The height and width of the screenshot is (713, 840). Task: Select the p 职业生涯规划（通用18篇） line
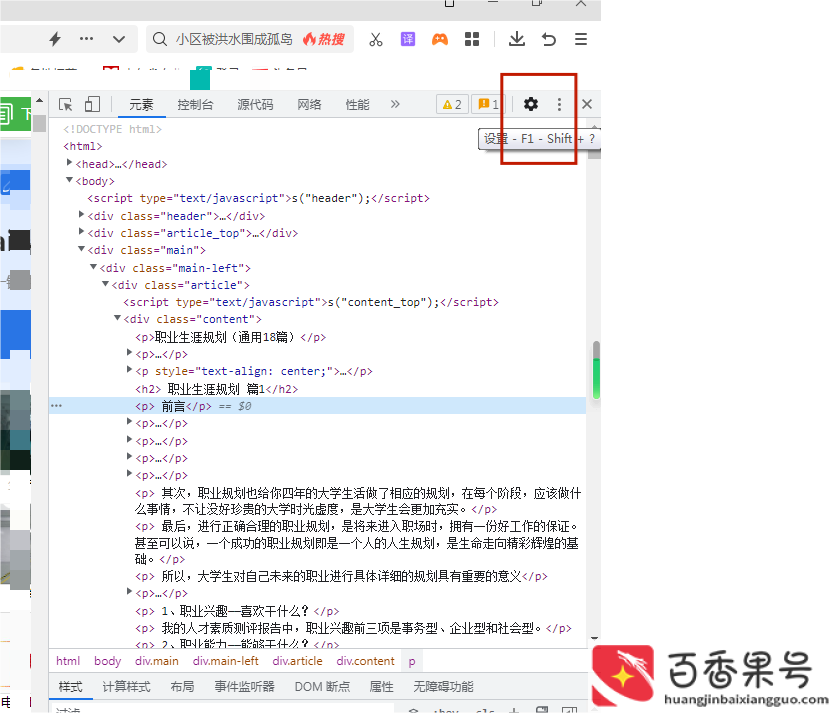coord(230,337)
